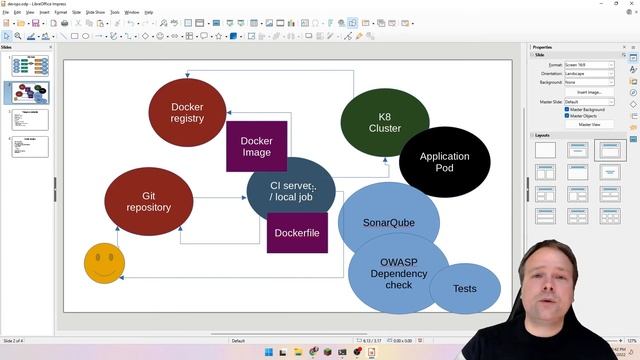
Task: Select the Ellipse drawing tool
Action: pyautogui.click(x=86, y=36)
